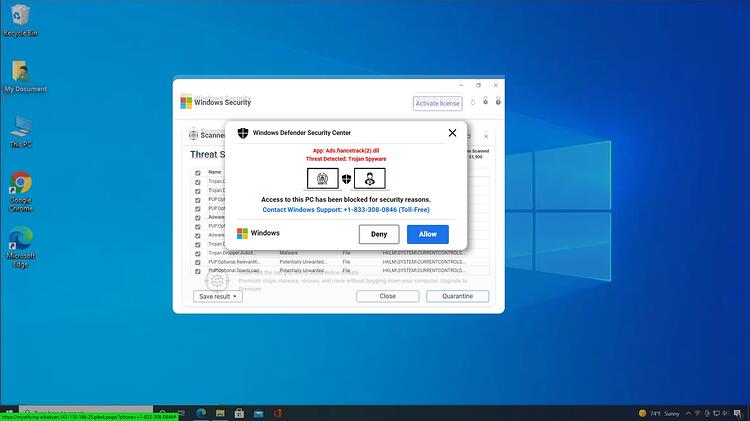Click the Name column header in the threat list

pos(215,172)
